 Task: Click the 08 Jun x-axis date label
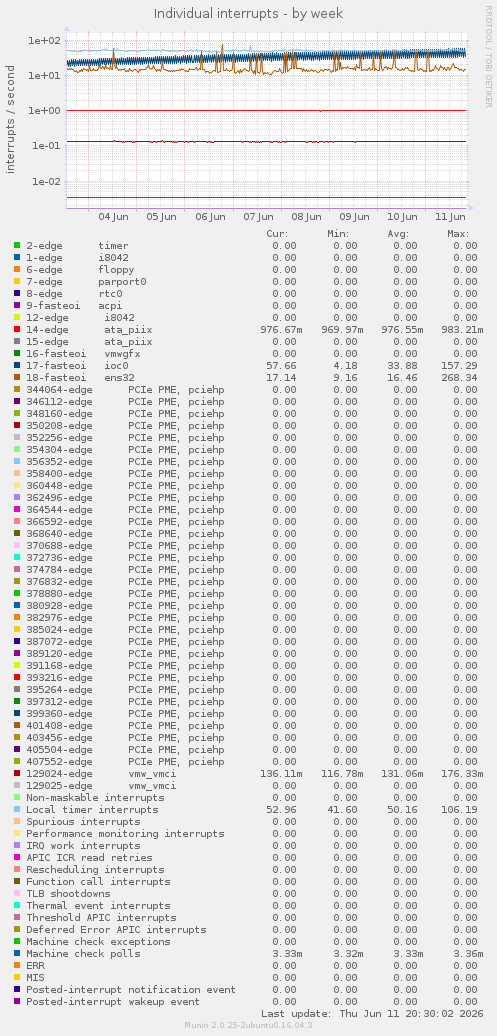pos(306,217)
